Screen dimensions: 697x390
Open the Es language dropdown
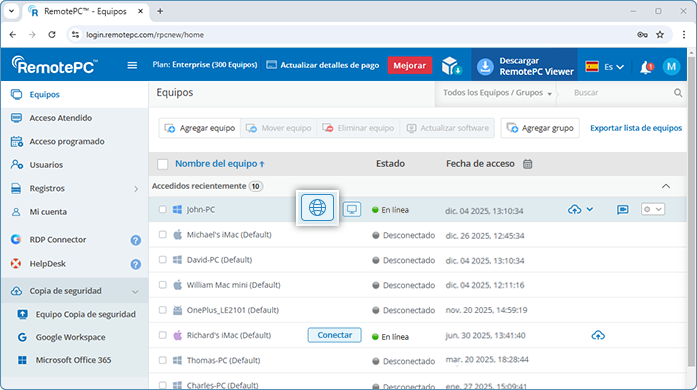[605, 67]
